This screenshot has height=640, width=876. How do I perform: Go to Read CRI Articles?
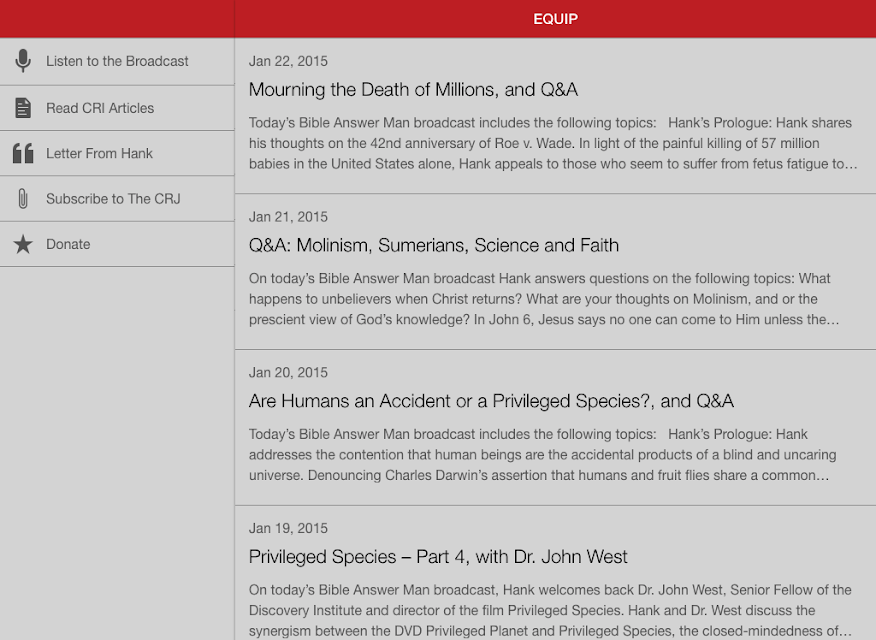[117, 108]
